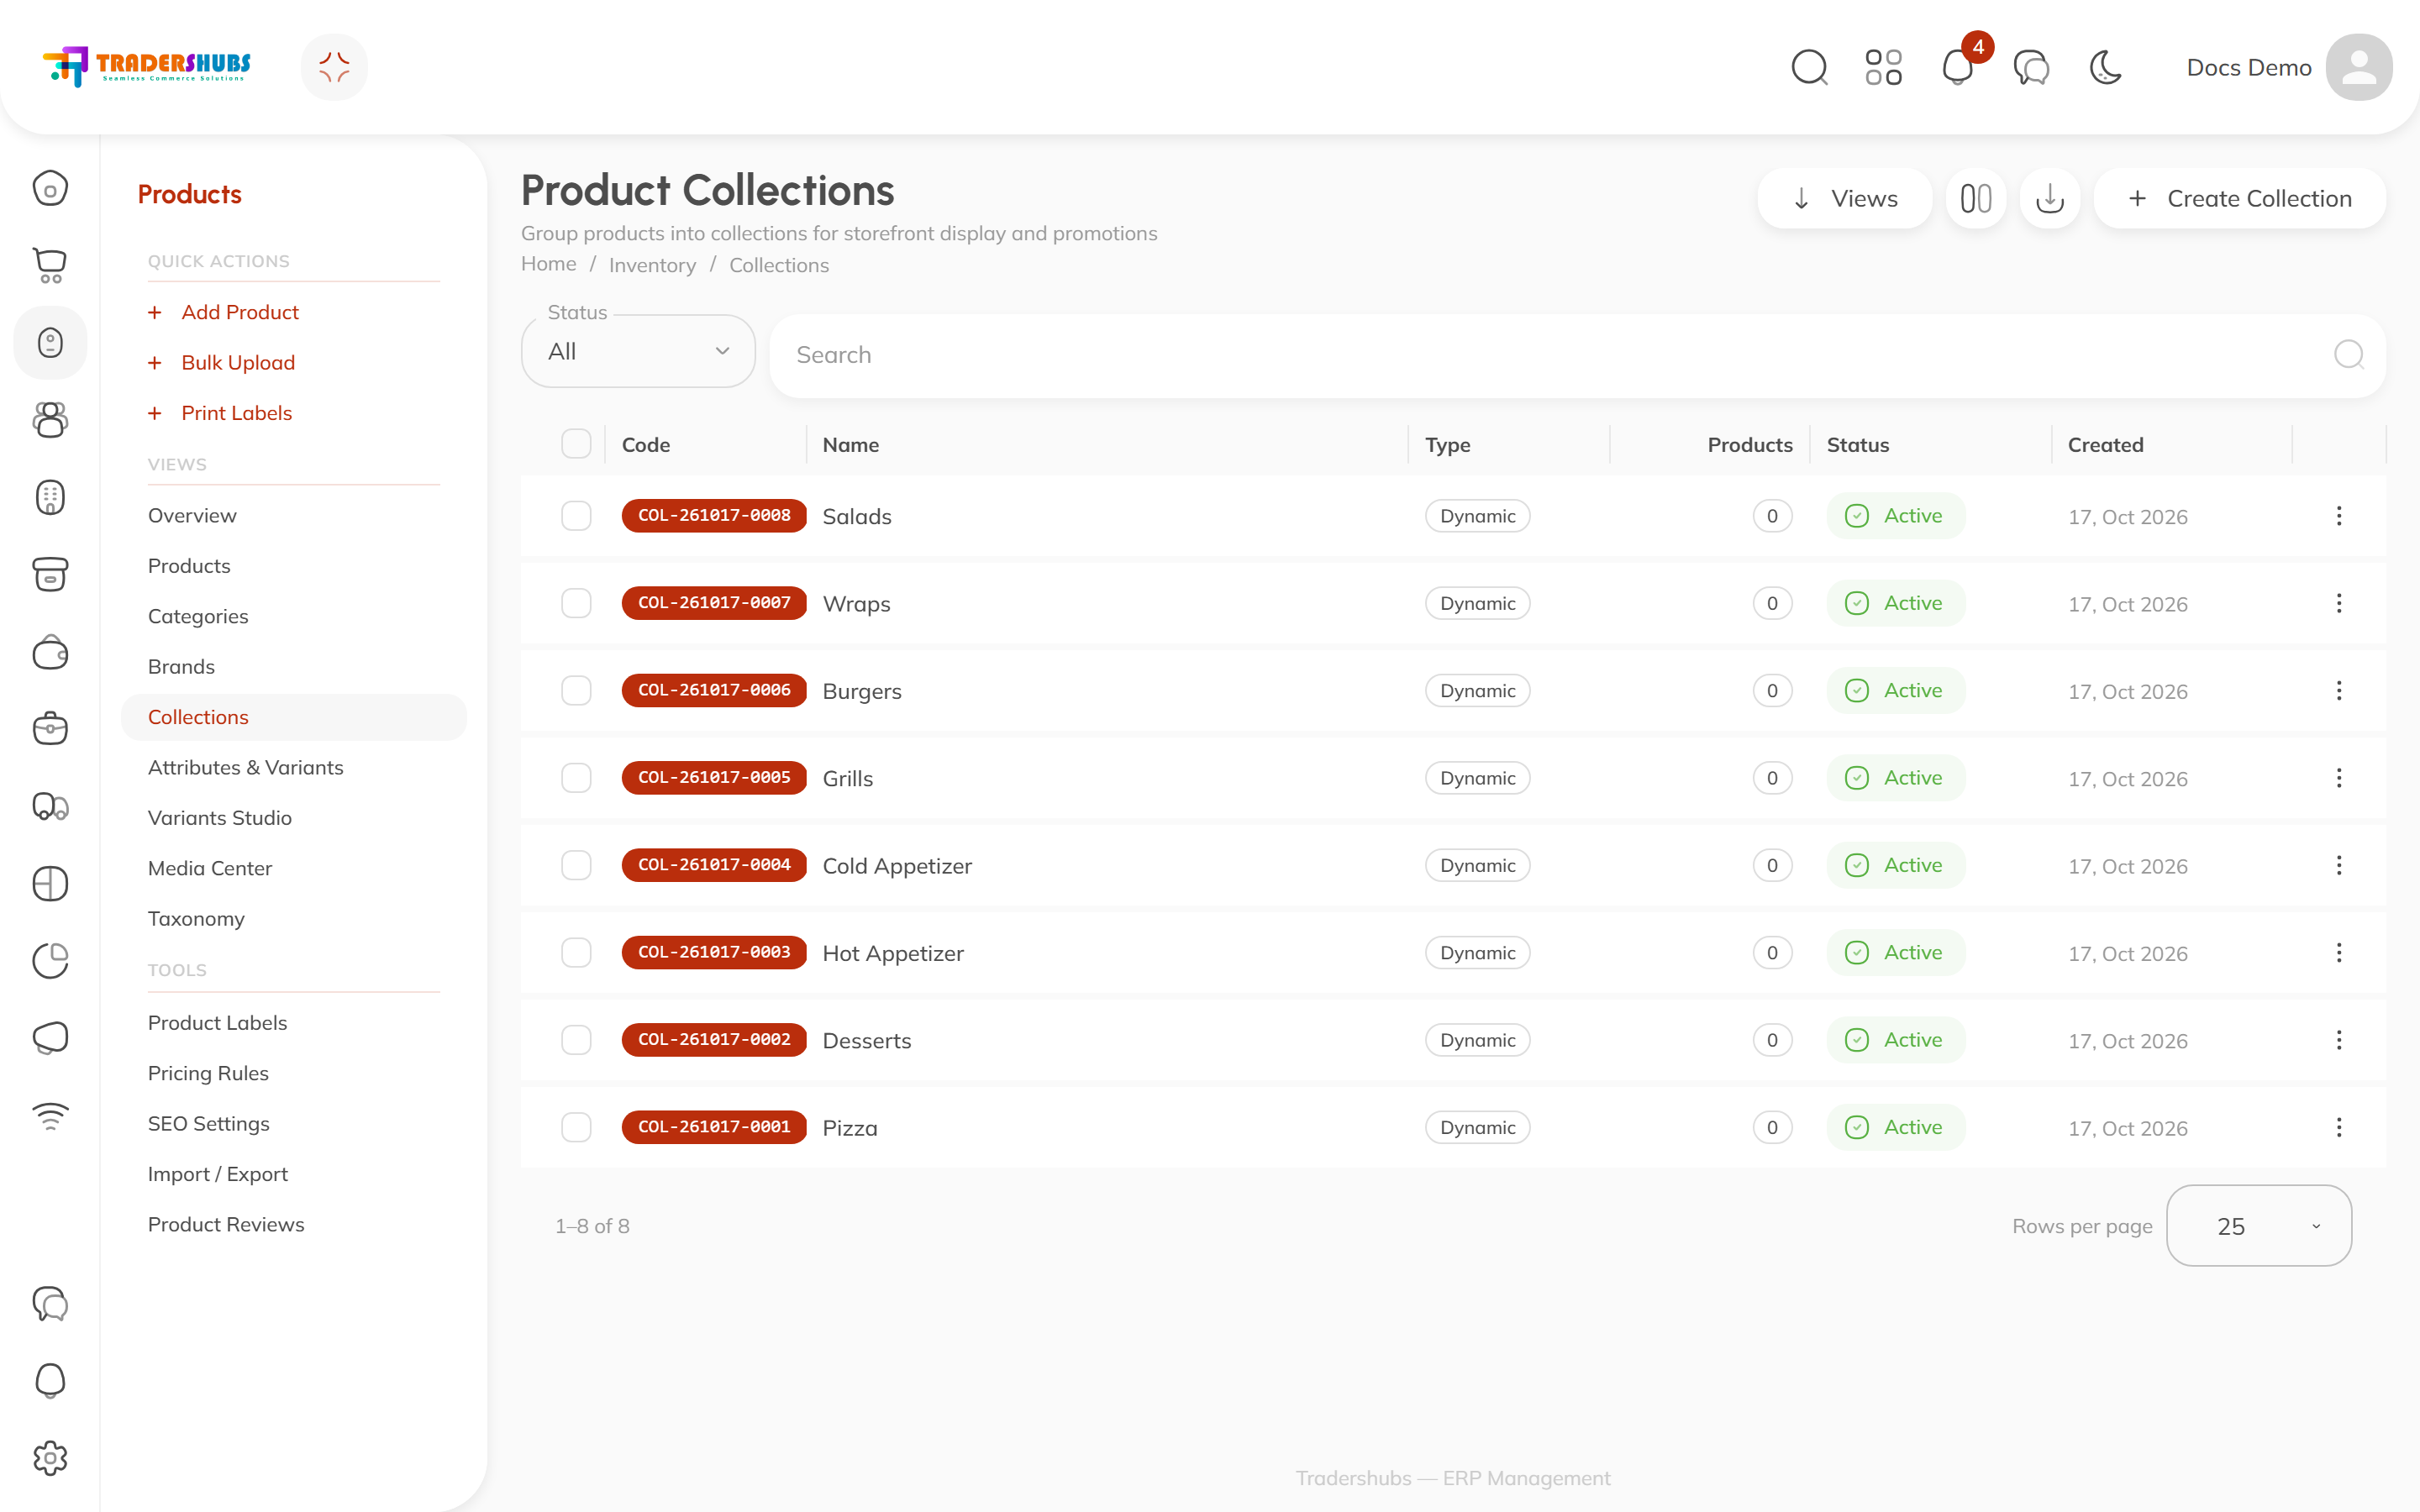Open Pricing Rules under Tools
This screenshot has height=1512, width=2420.
[208, 1073]
